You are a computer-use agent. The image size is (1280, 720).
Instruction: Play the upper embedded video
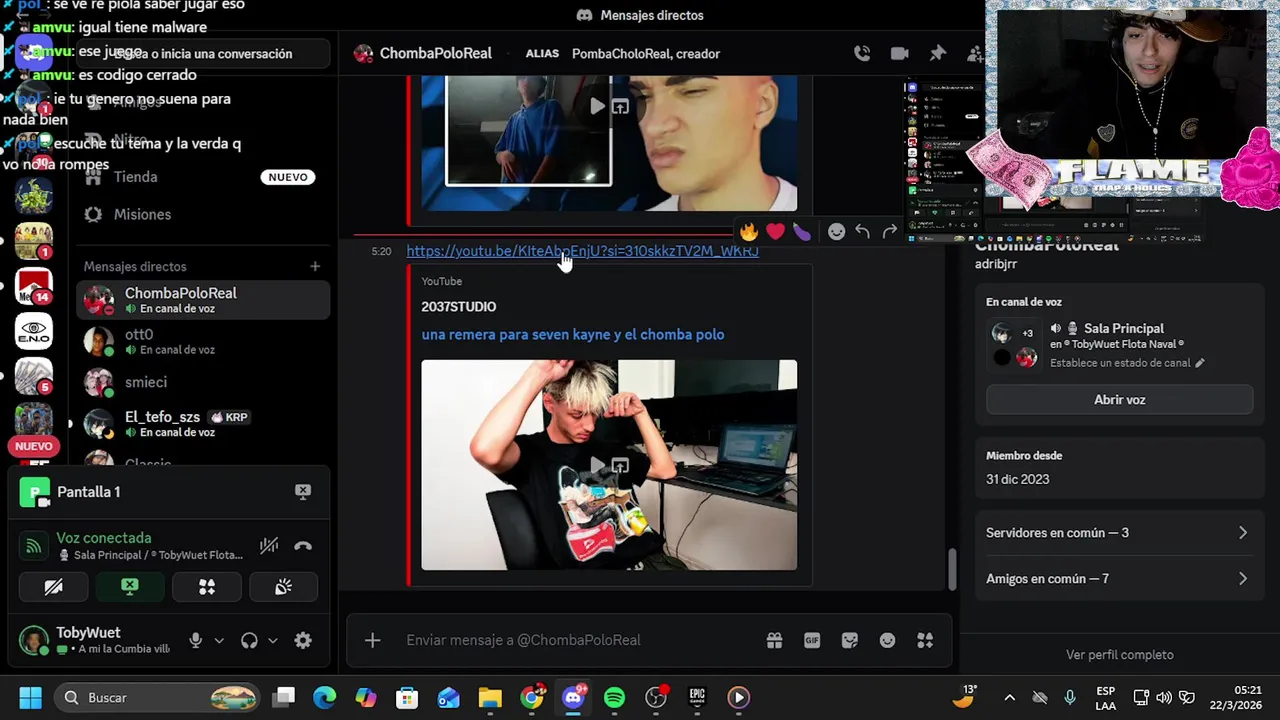[597, 106]
